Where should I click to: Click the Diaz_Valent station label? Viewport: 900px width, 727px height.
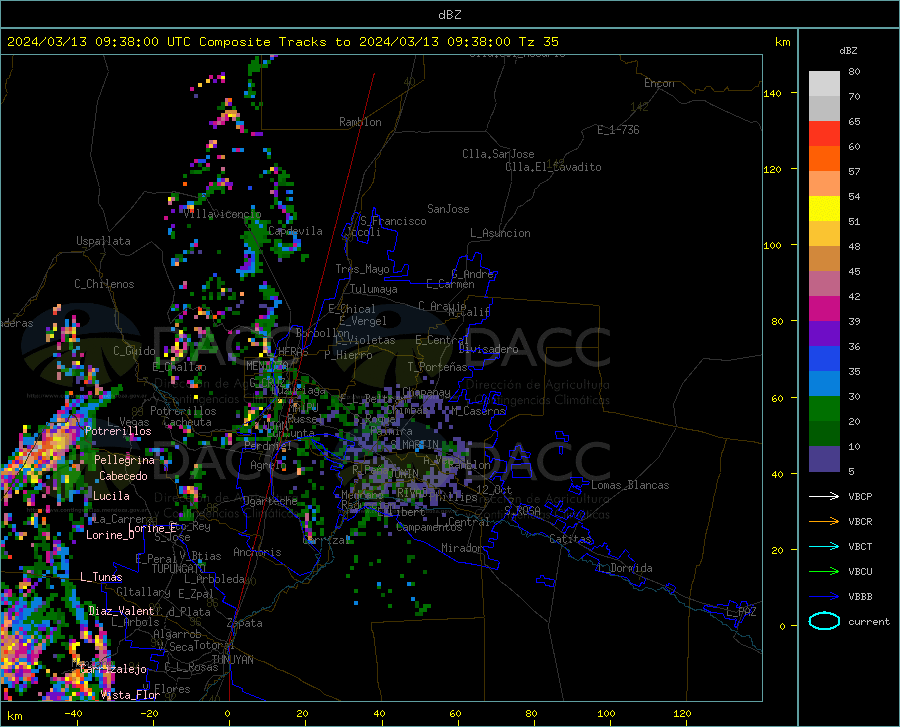[x=121, y=611]
